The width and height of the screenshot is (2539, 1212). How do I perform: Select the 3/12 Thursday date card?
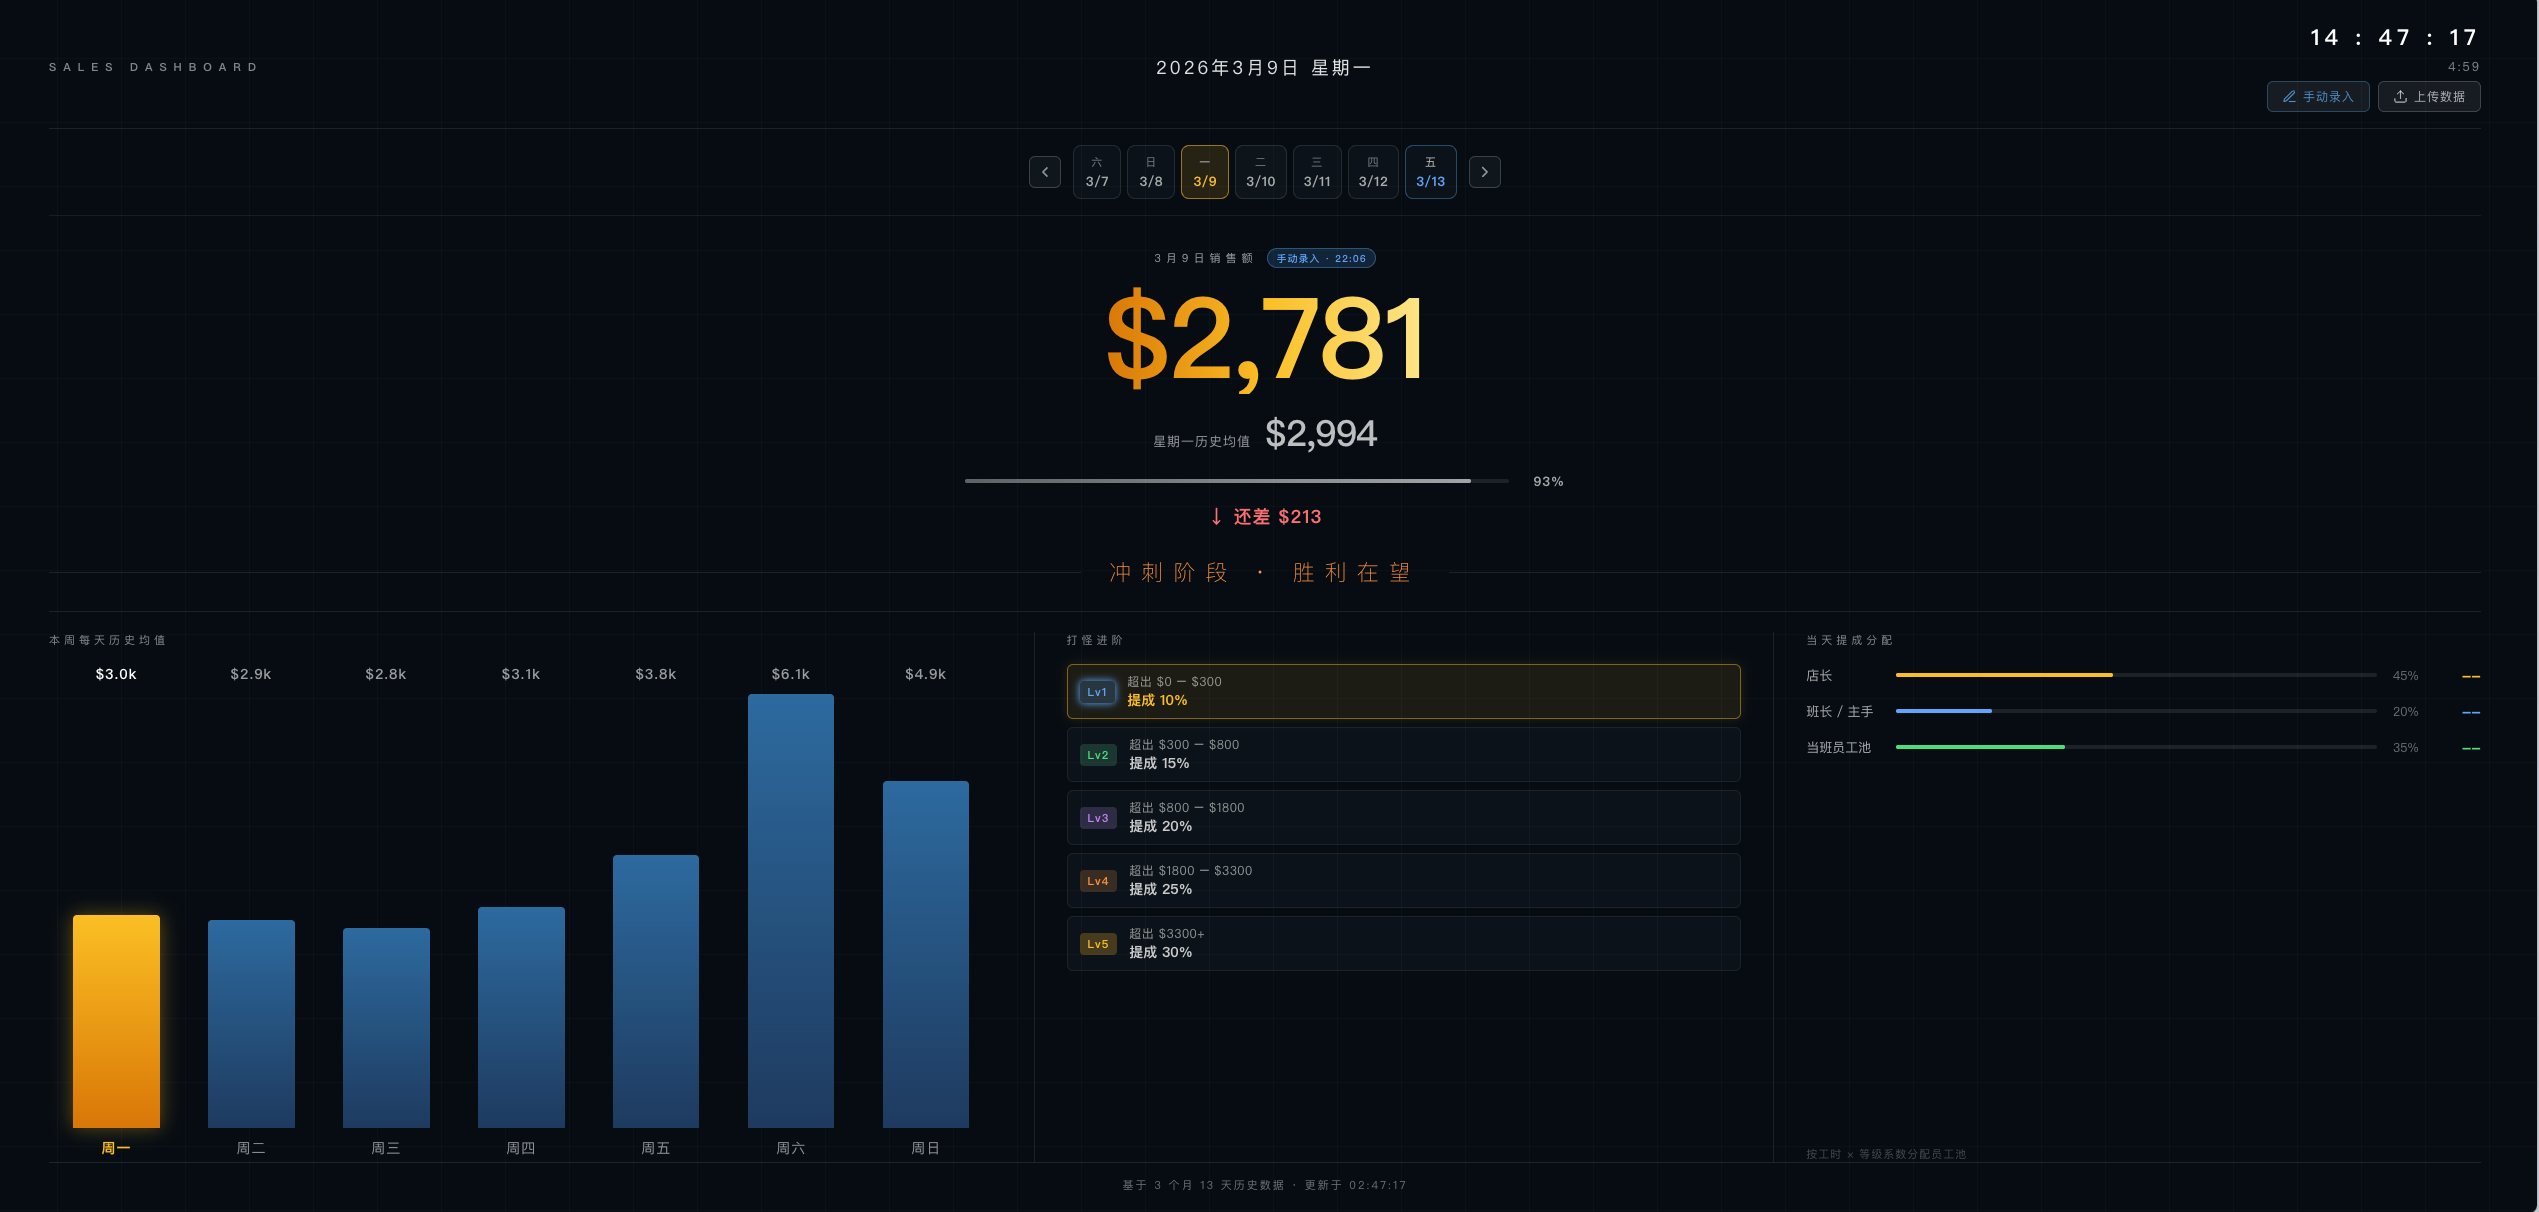tap(1373, 171)
